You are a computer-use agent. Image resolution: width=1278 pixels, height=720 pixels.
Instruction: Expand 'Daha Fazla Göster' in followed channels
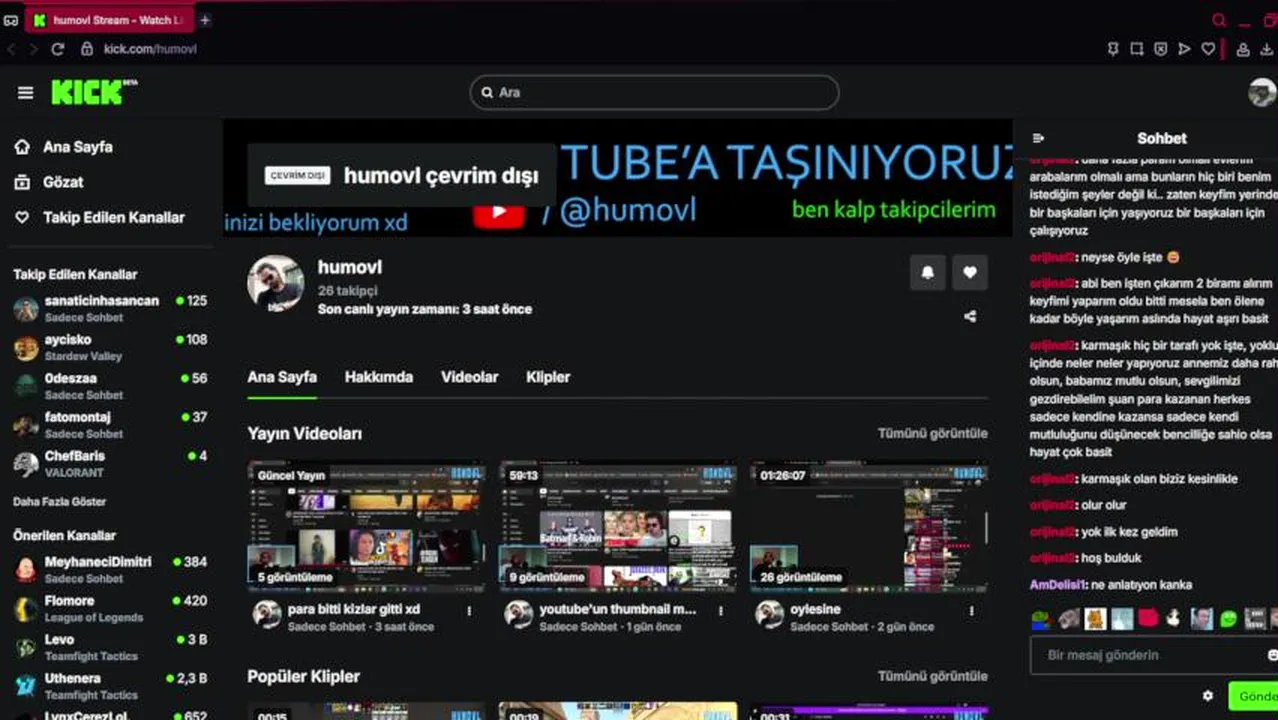pos(59,502)
